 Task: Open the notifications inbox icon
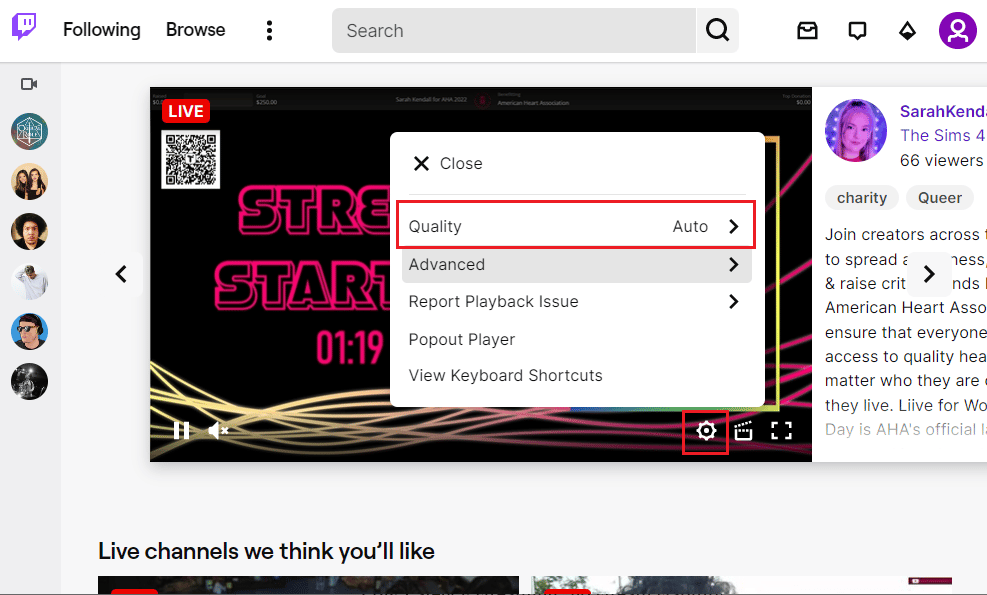(807, 30)
